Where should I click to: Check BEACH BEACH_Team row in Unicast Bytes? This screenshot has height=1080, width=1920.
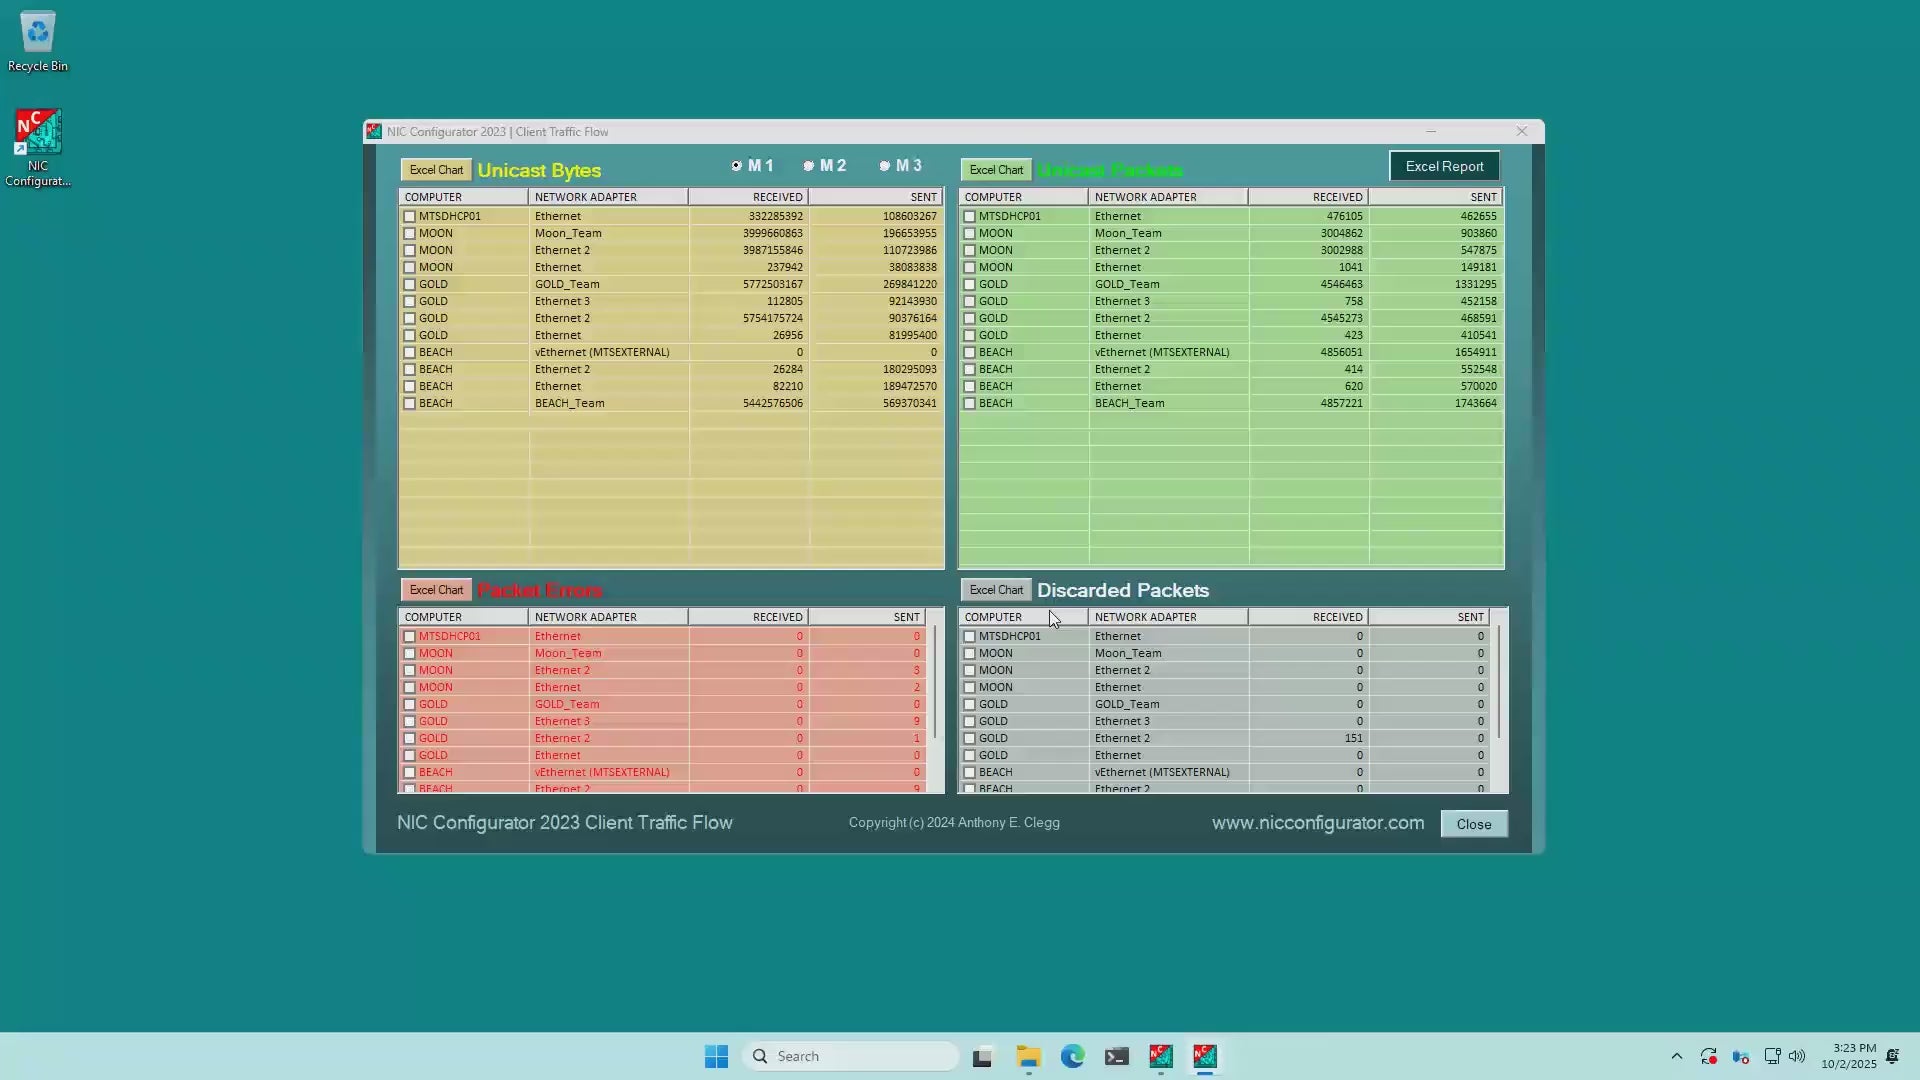[409, 403]
